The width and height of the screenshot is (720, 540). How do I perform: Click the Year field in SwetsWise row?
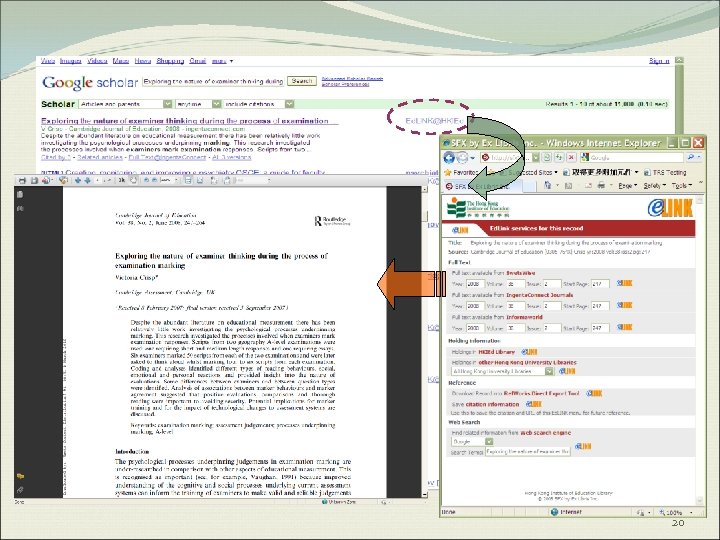point(475,284)
